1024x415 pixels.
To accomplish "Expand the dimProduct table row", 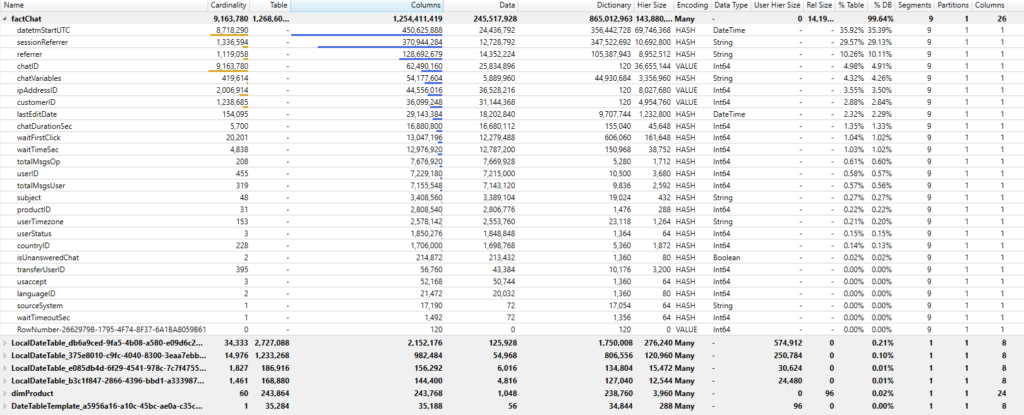I will point(6,394).
